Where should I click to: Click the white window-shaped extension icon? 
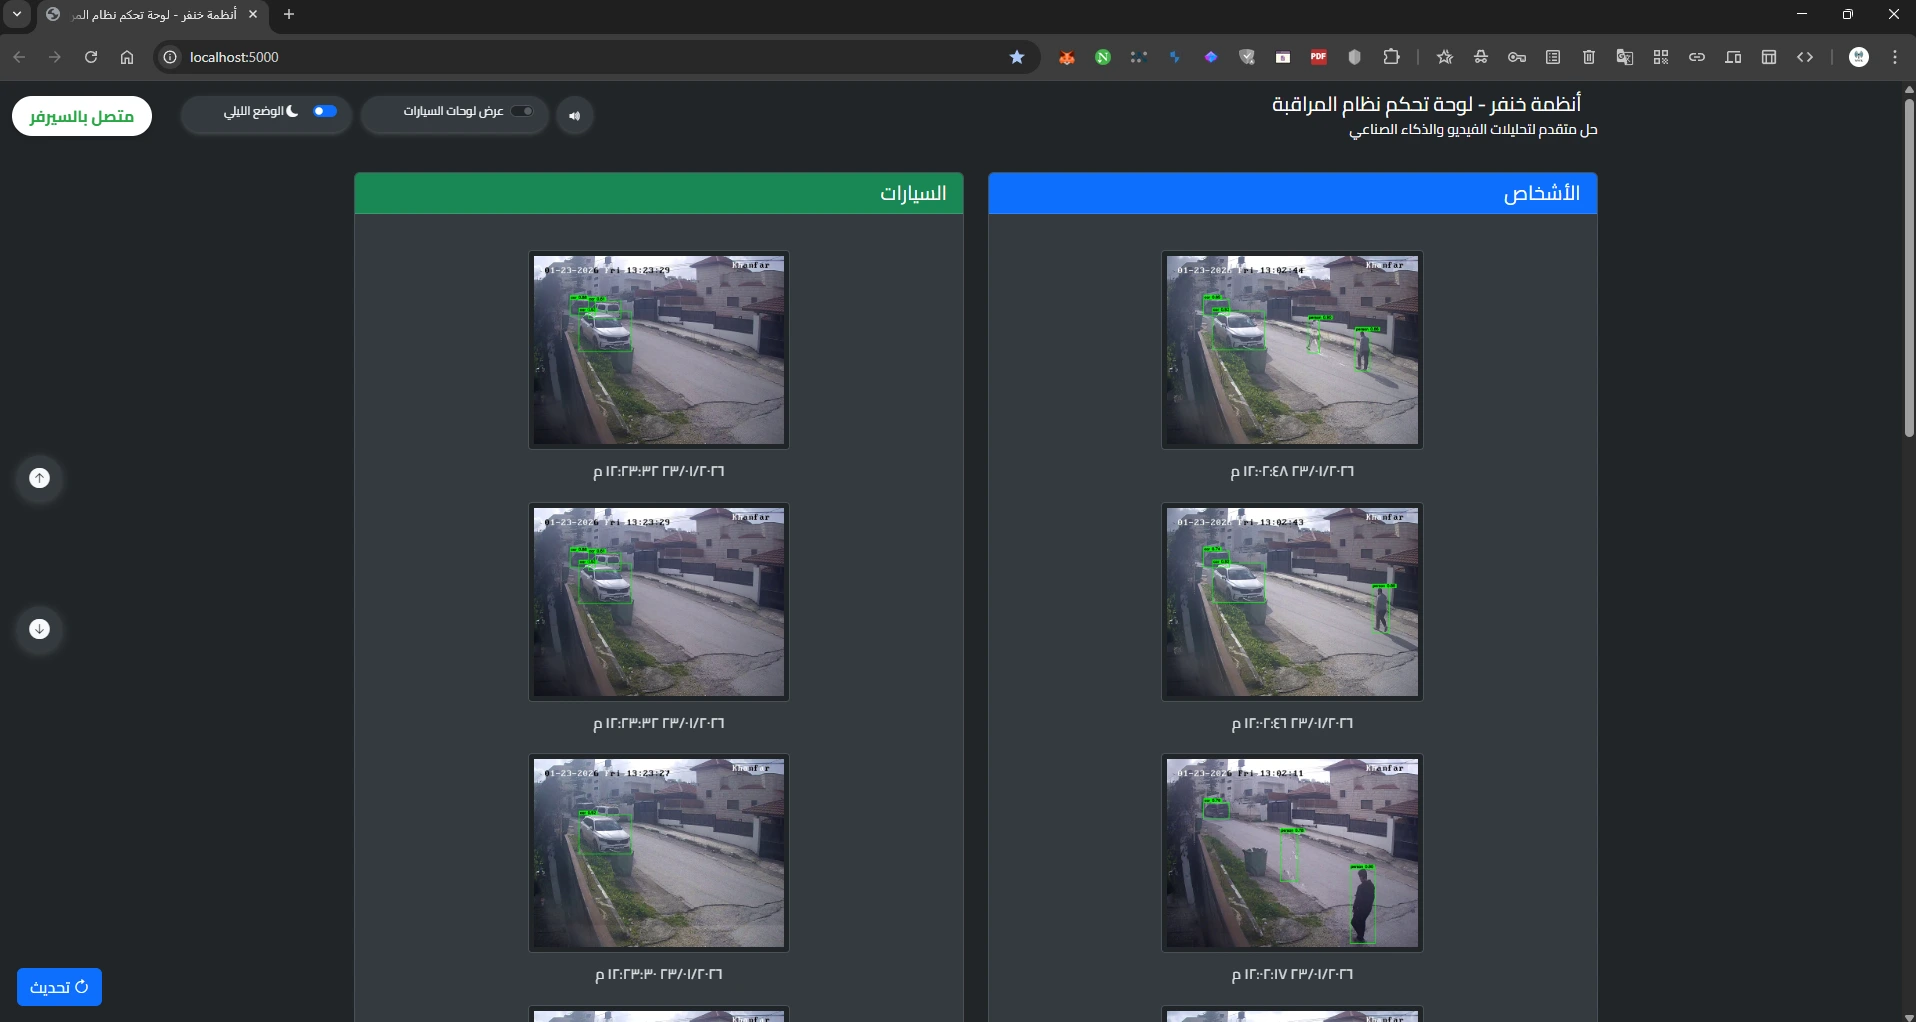[x=1283, y=58]
